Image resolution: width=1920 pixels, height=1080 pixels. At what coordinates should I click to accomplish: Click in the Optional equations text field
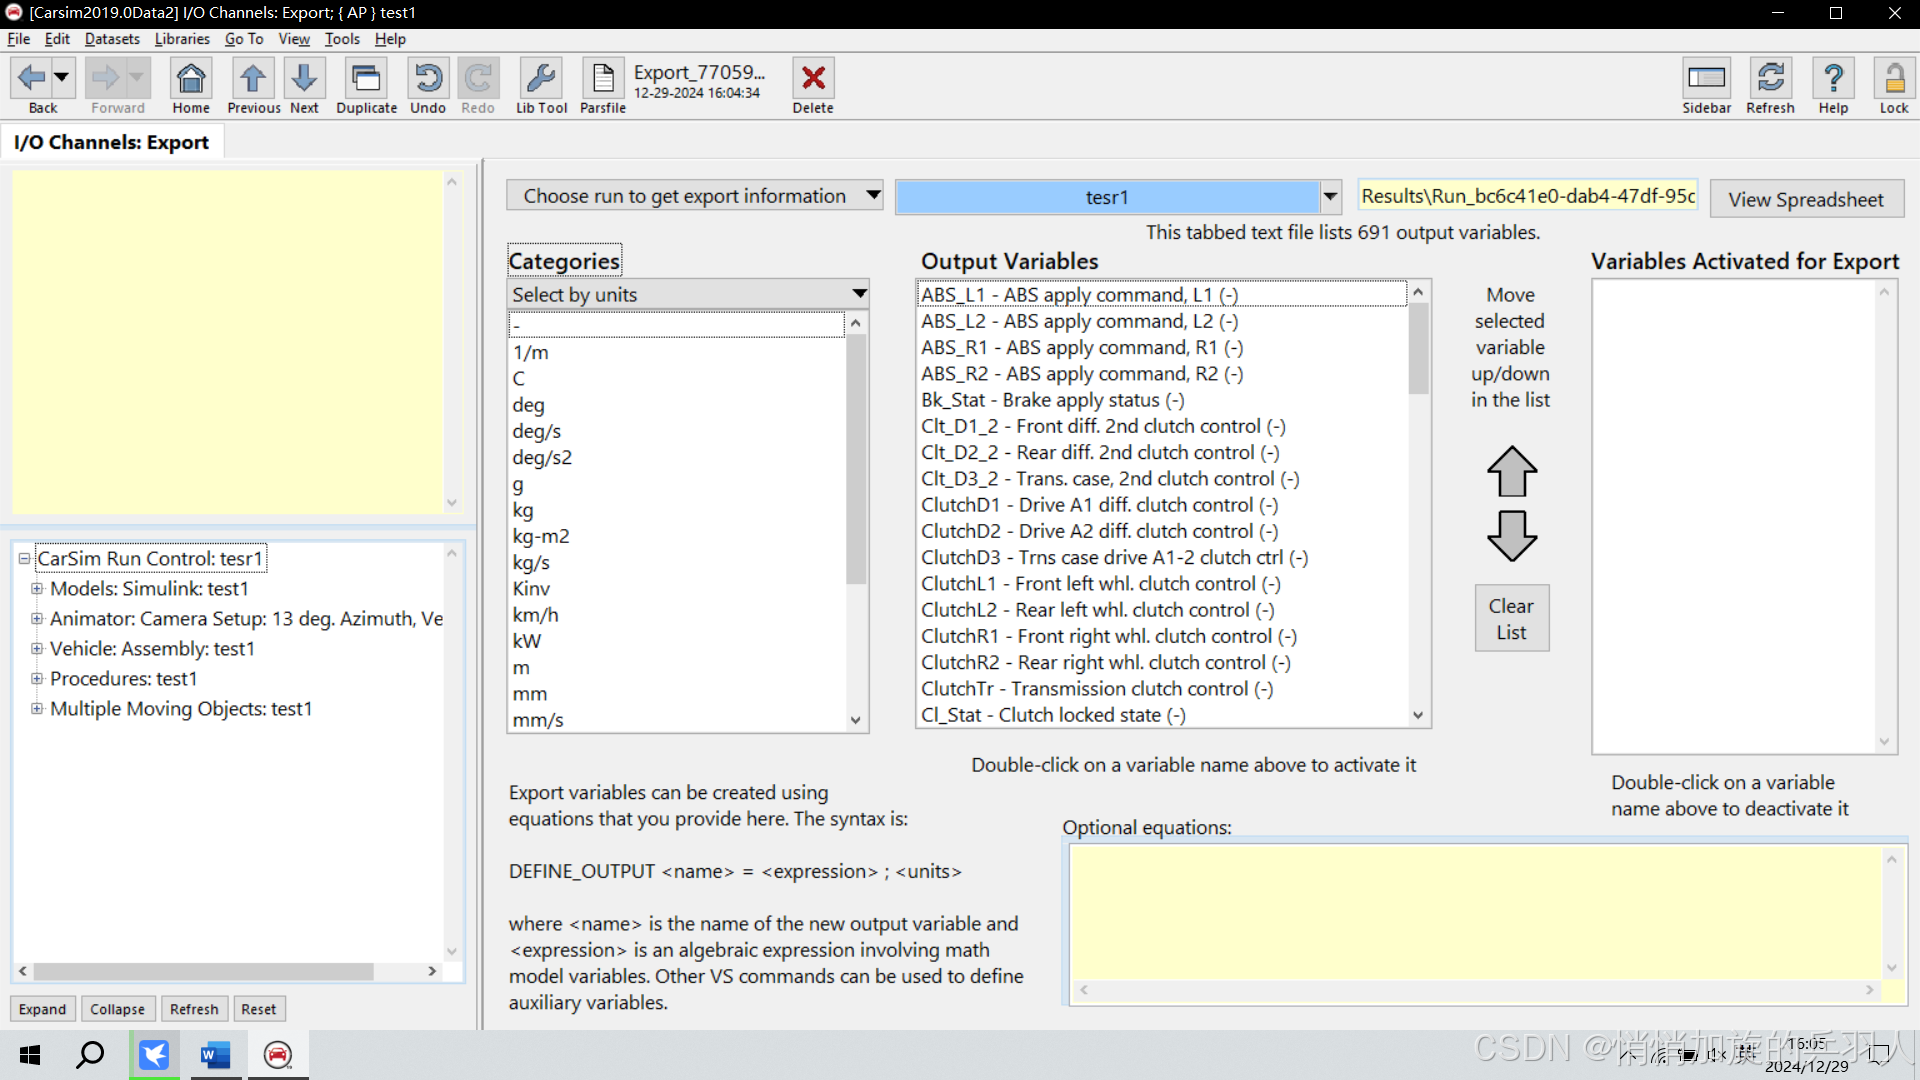1475,912
